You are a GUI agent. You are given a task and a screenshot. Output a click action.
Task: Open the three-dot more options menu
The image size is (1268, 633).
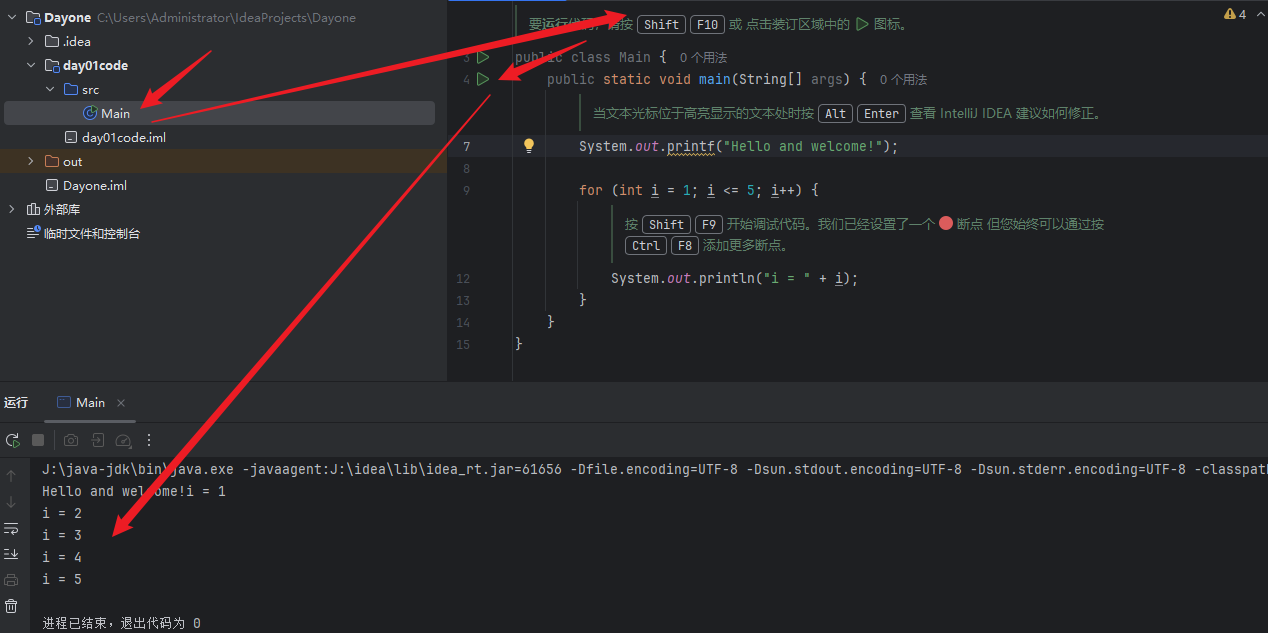click(x=149, y=440)
